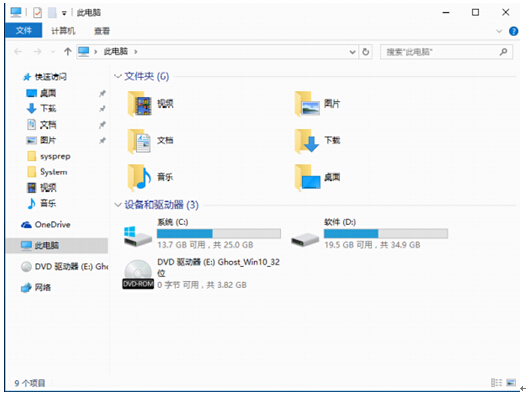Open 视频 in the sidebar
Screen dimensions: 526x395
pyautogui.click(x=48, y=188)
